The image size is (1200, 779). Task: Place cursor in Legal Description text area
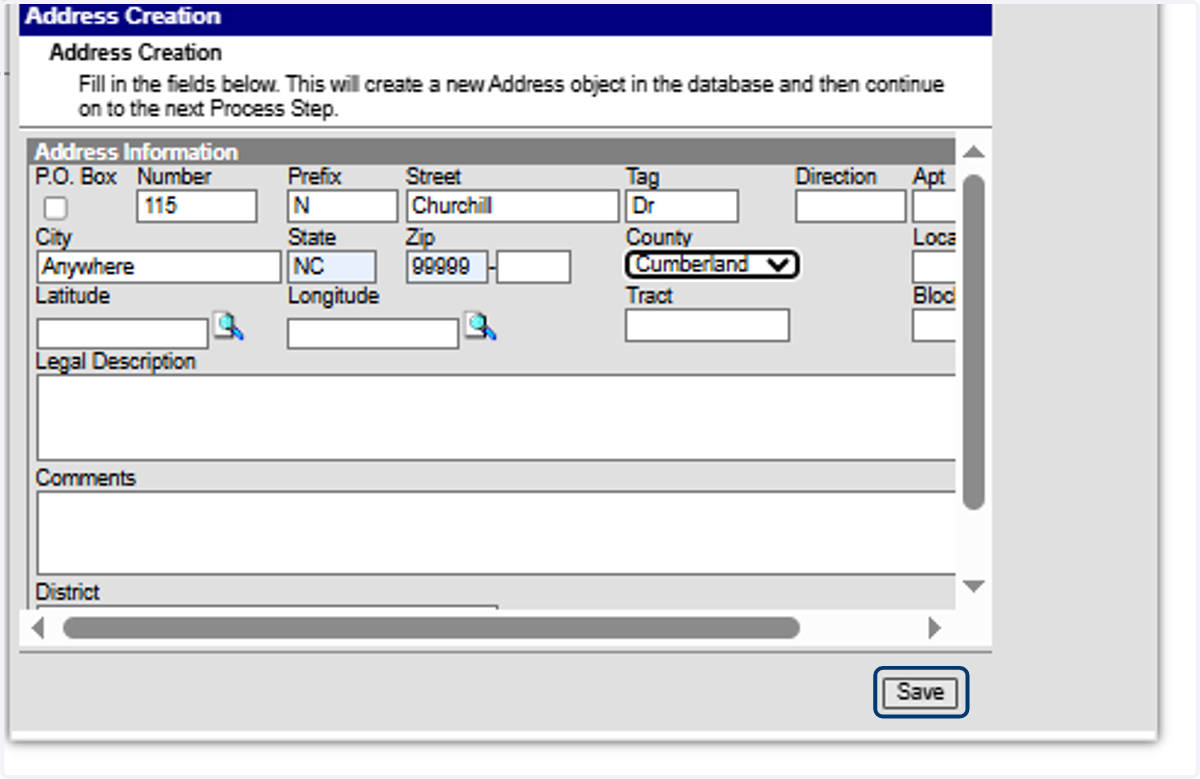pyautogui.click(x=496, y=417)
